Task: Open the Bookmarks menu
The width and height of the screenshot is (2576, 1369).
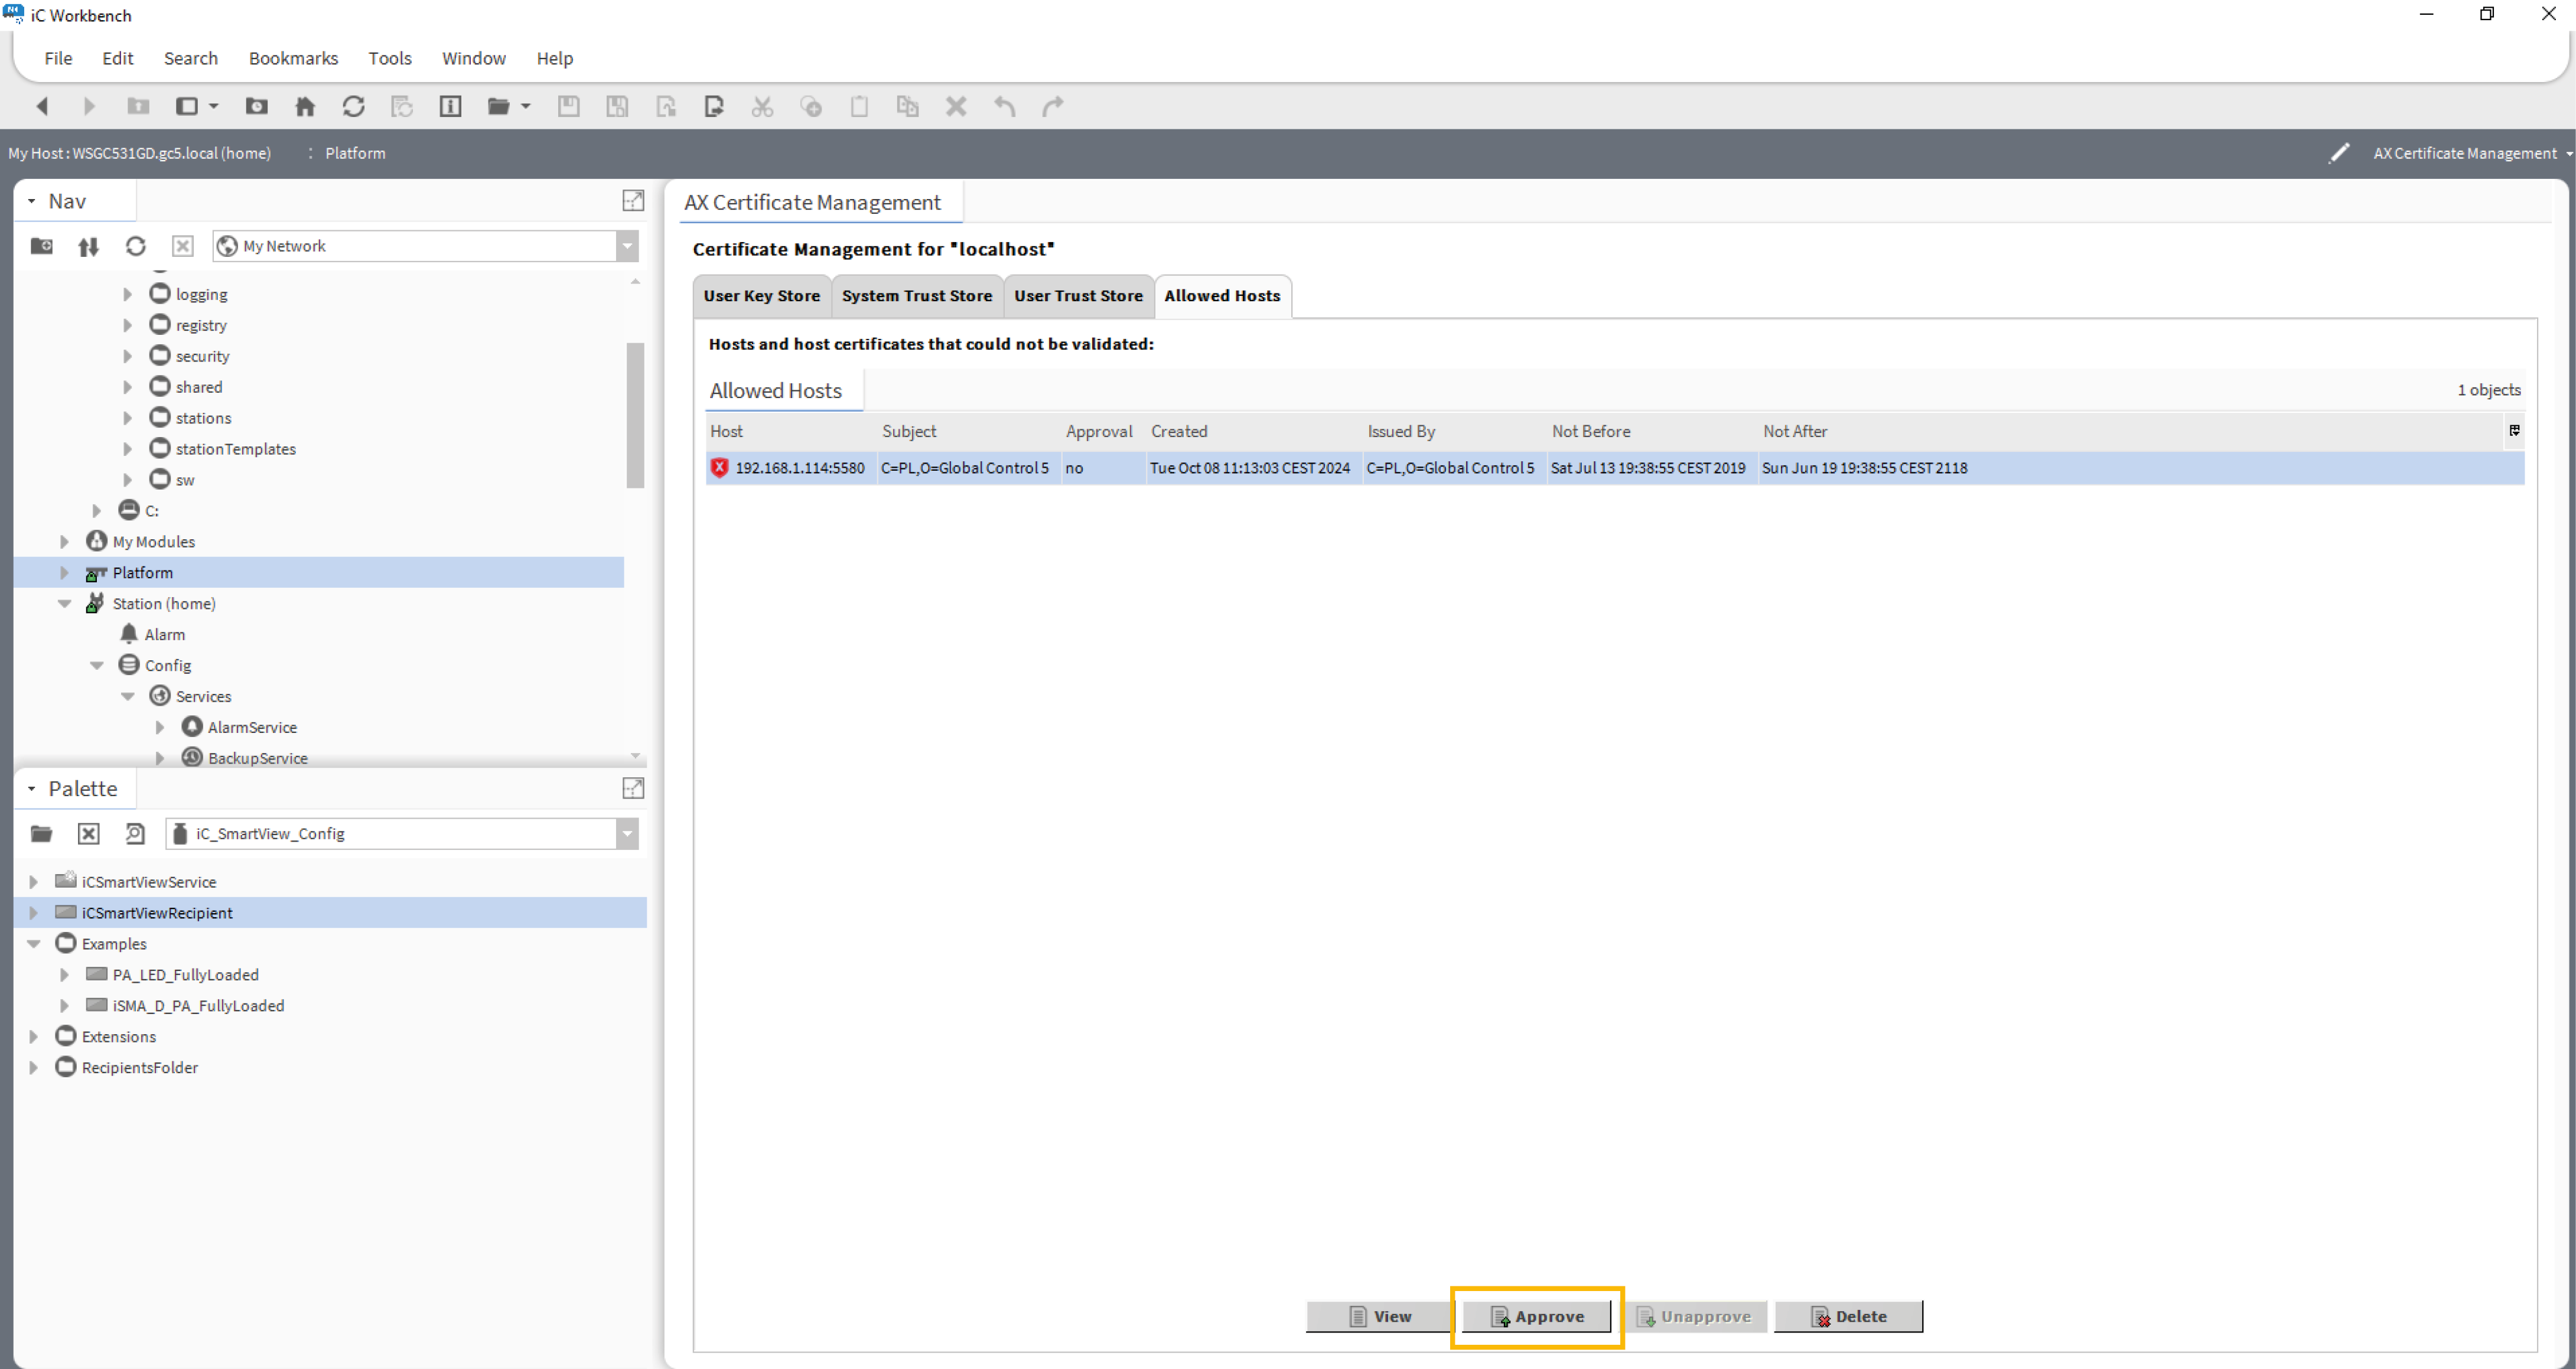Action: click(293, 58)
